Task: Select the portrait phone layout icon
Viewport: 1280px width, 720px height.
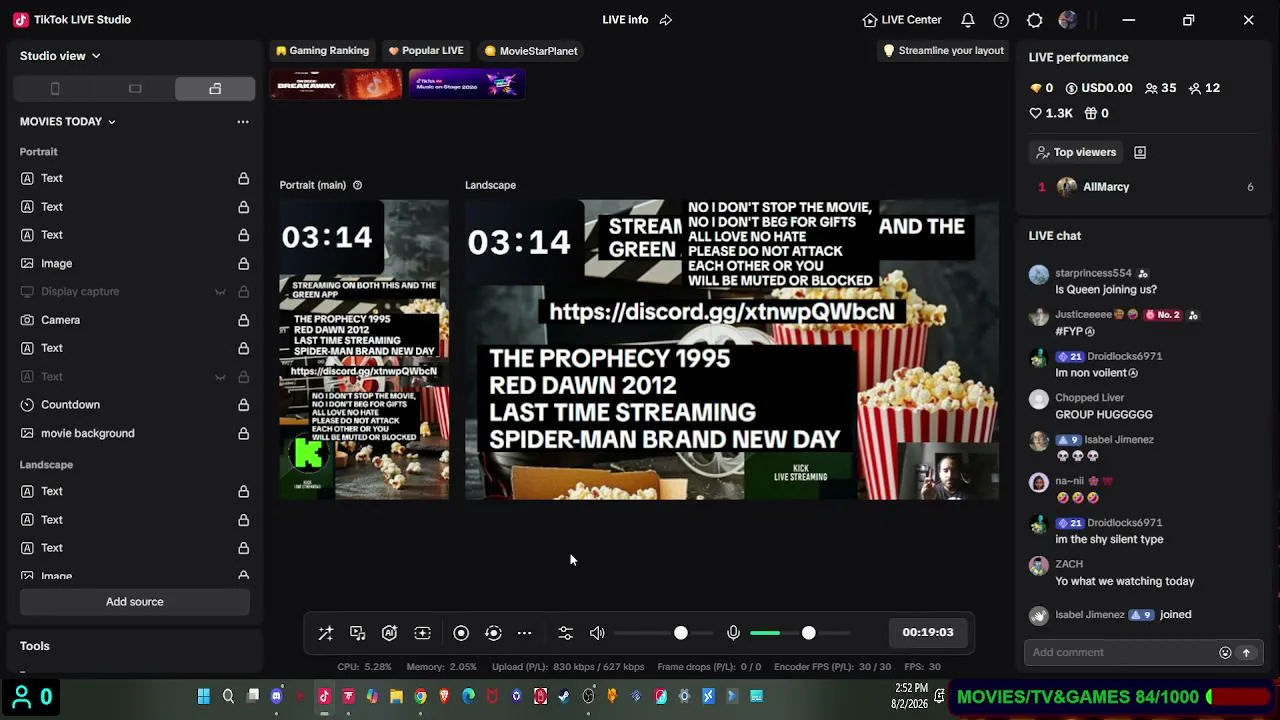Action: click(x=55, y=89)
